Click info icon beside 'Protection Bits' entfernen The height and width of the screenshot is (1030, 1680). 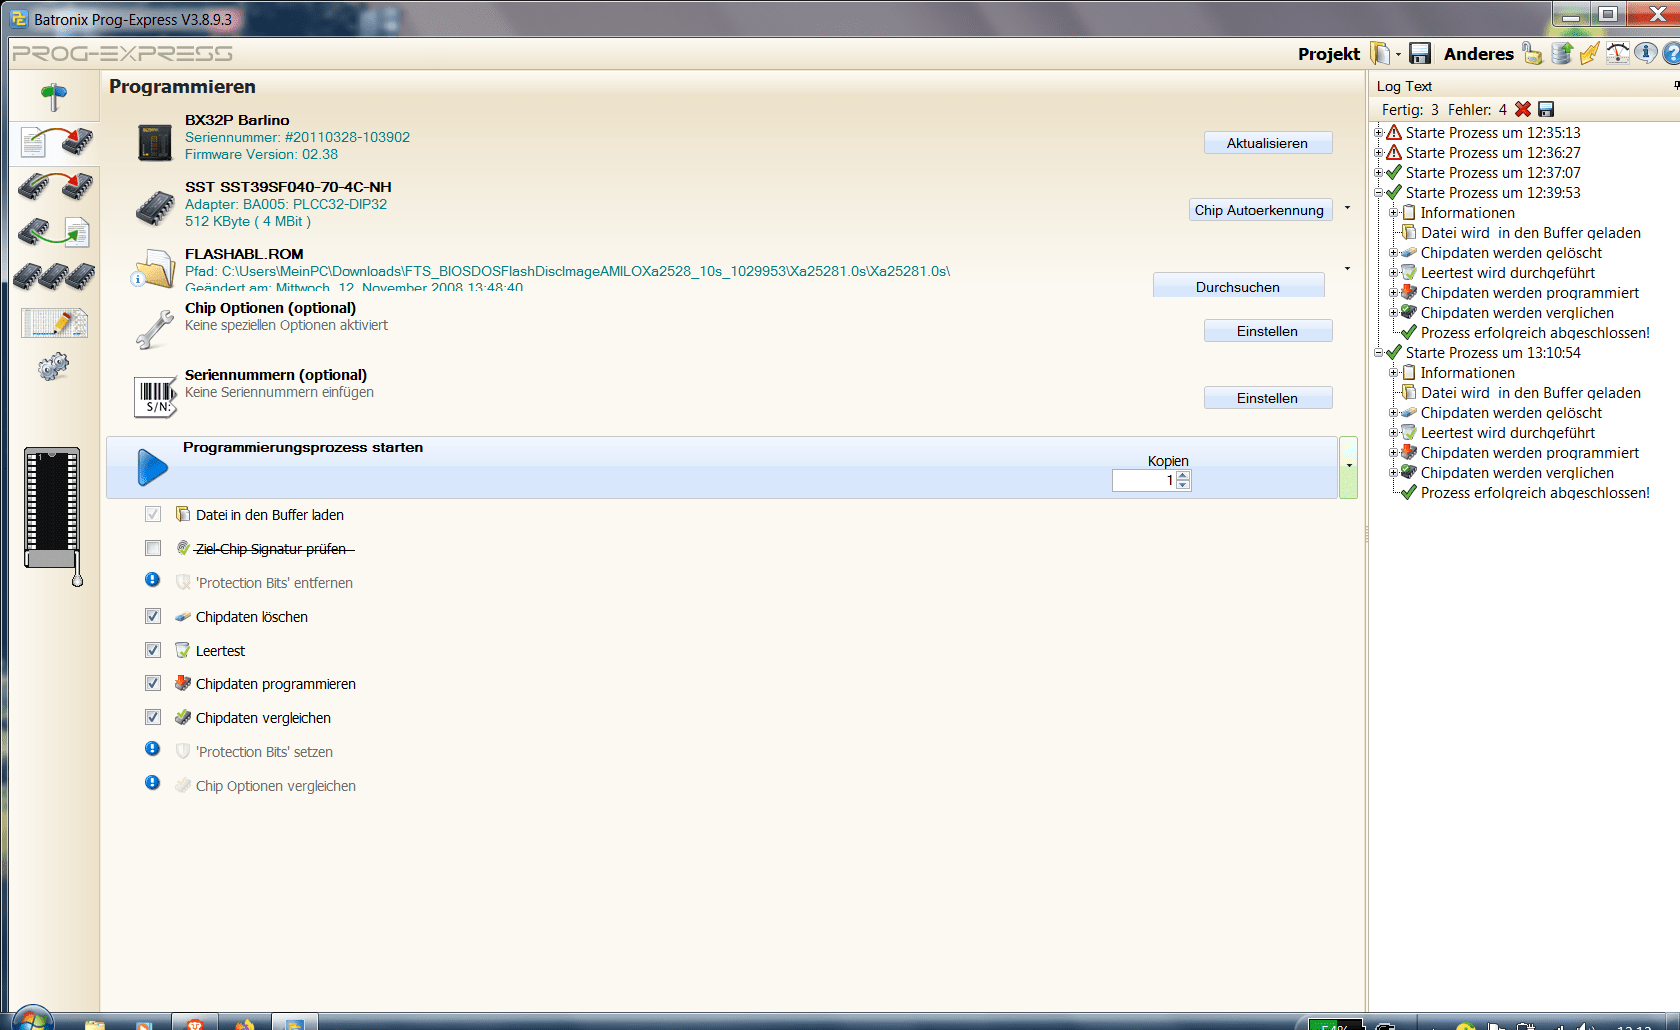pyautogui.click(x=152, y=580)
